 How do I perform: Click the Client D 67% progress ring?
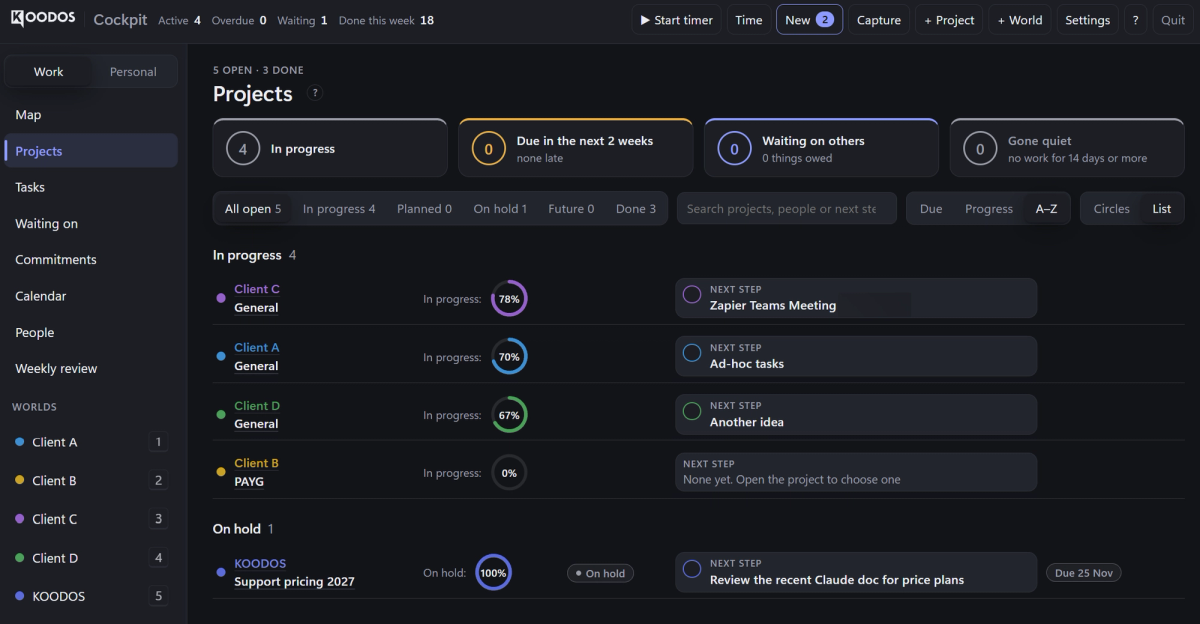(x=509, y=415)
